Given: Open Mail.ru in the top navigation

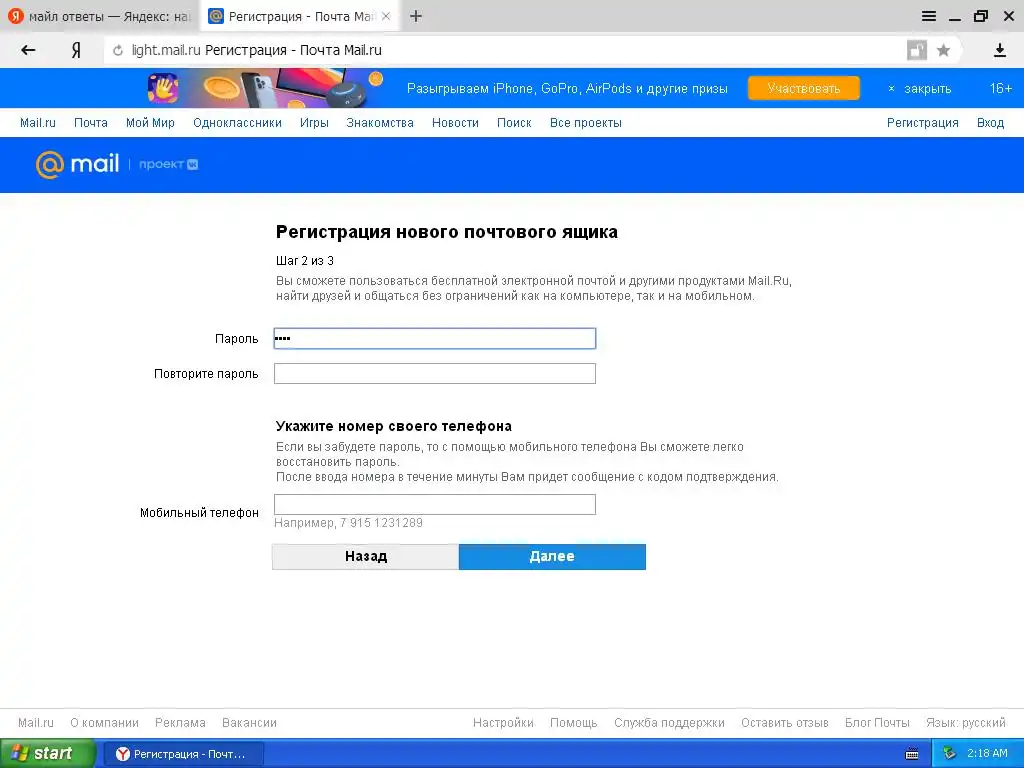Looking at the screenshot, I should (38, 123).
